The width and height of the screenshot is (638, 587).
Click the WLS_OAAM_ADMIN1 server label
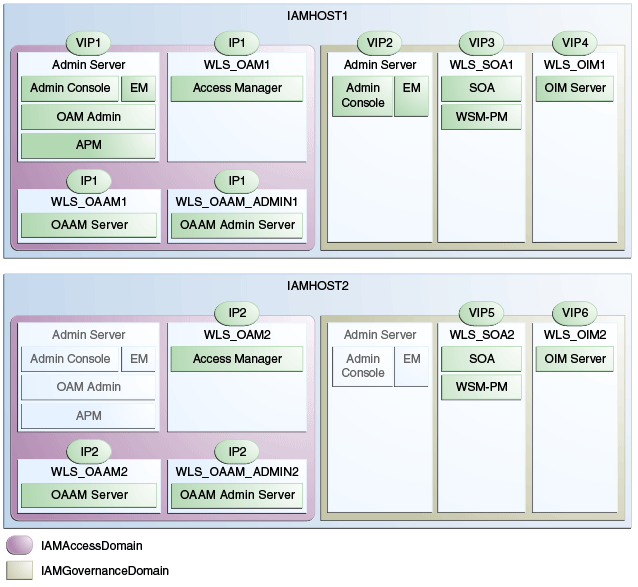237,202
